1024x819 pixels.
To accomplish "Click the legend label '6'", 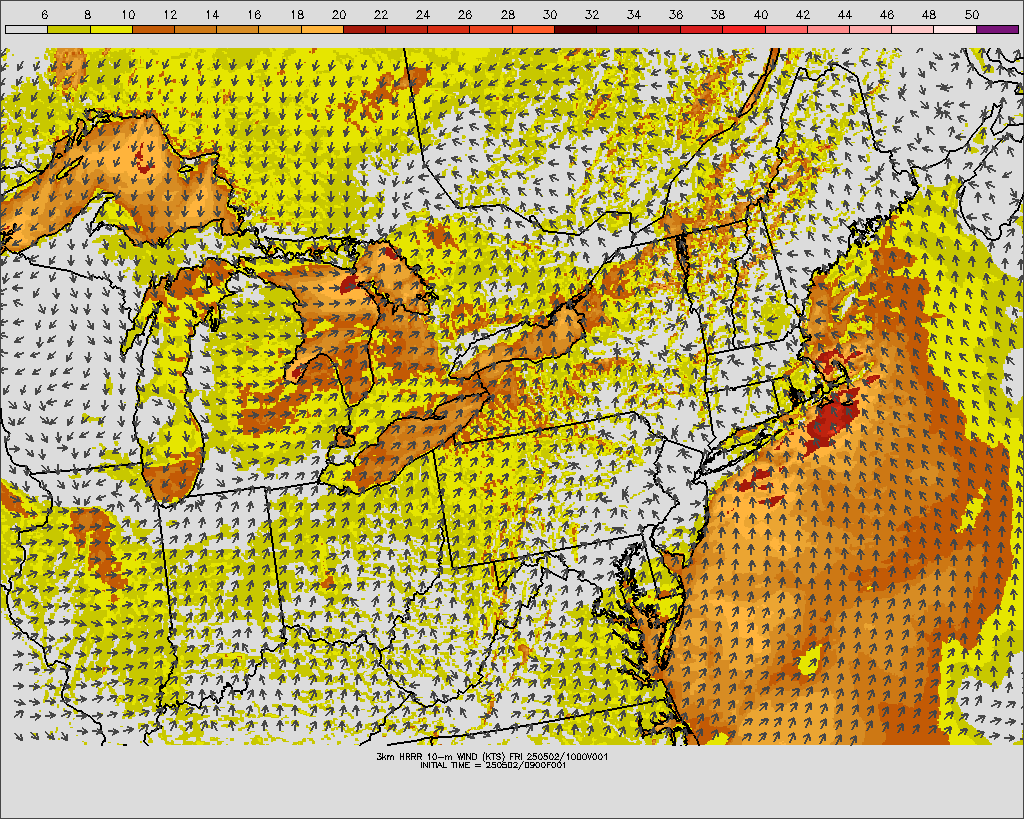I will pyautogui.click(x=44, y=14).
